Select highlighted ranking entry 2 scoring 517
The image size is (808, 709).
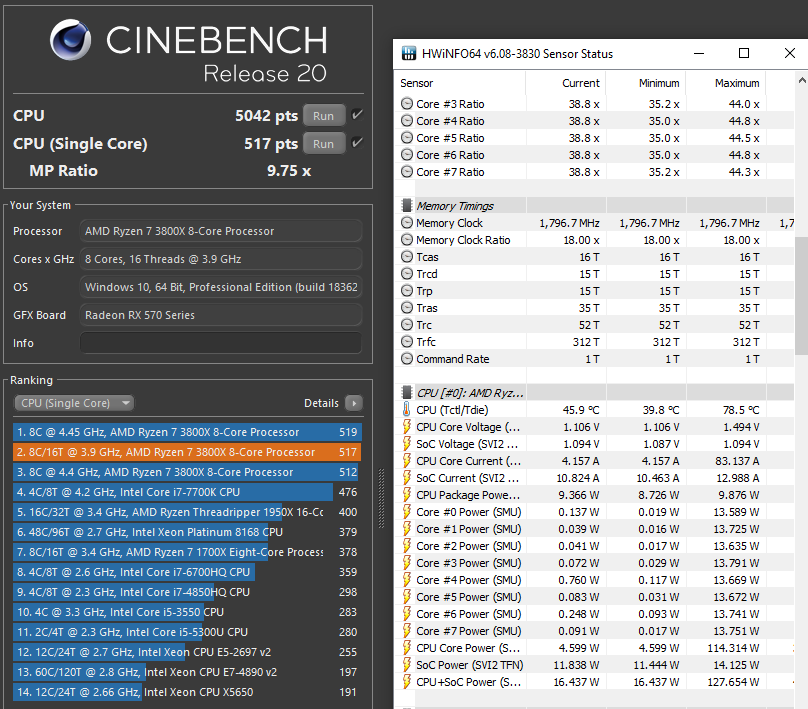tap(187, 452)
